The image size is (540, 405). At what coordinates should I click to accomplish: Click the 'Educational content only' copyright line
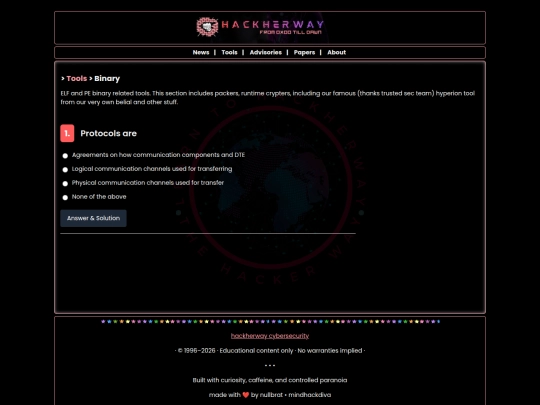270,351
